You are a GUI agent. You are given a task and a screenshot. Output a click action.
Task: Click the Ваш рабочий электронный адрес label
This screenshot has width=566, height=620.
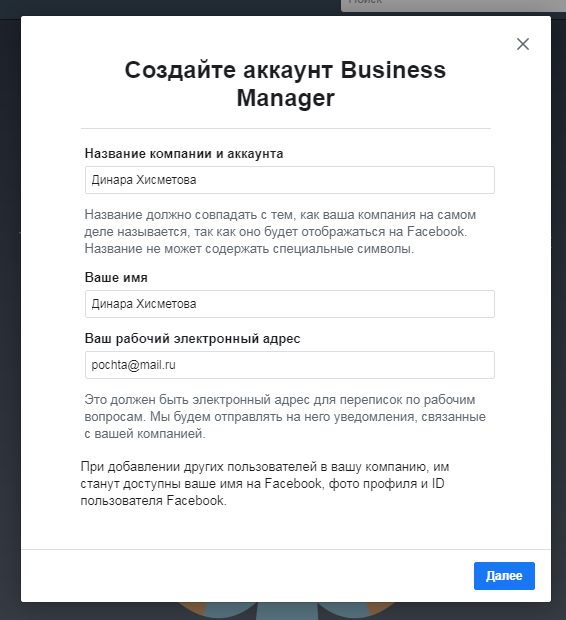point(192,338)
